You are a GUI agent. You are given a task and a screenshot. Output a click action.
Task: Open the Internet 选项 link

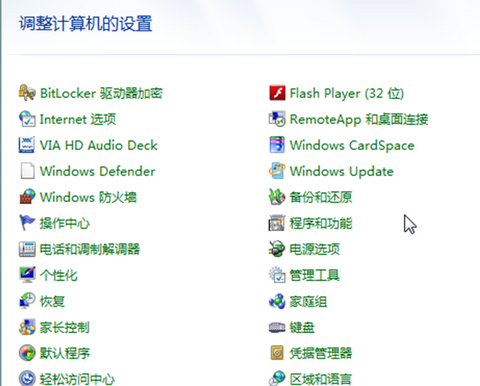coord(78,119)
